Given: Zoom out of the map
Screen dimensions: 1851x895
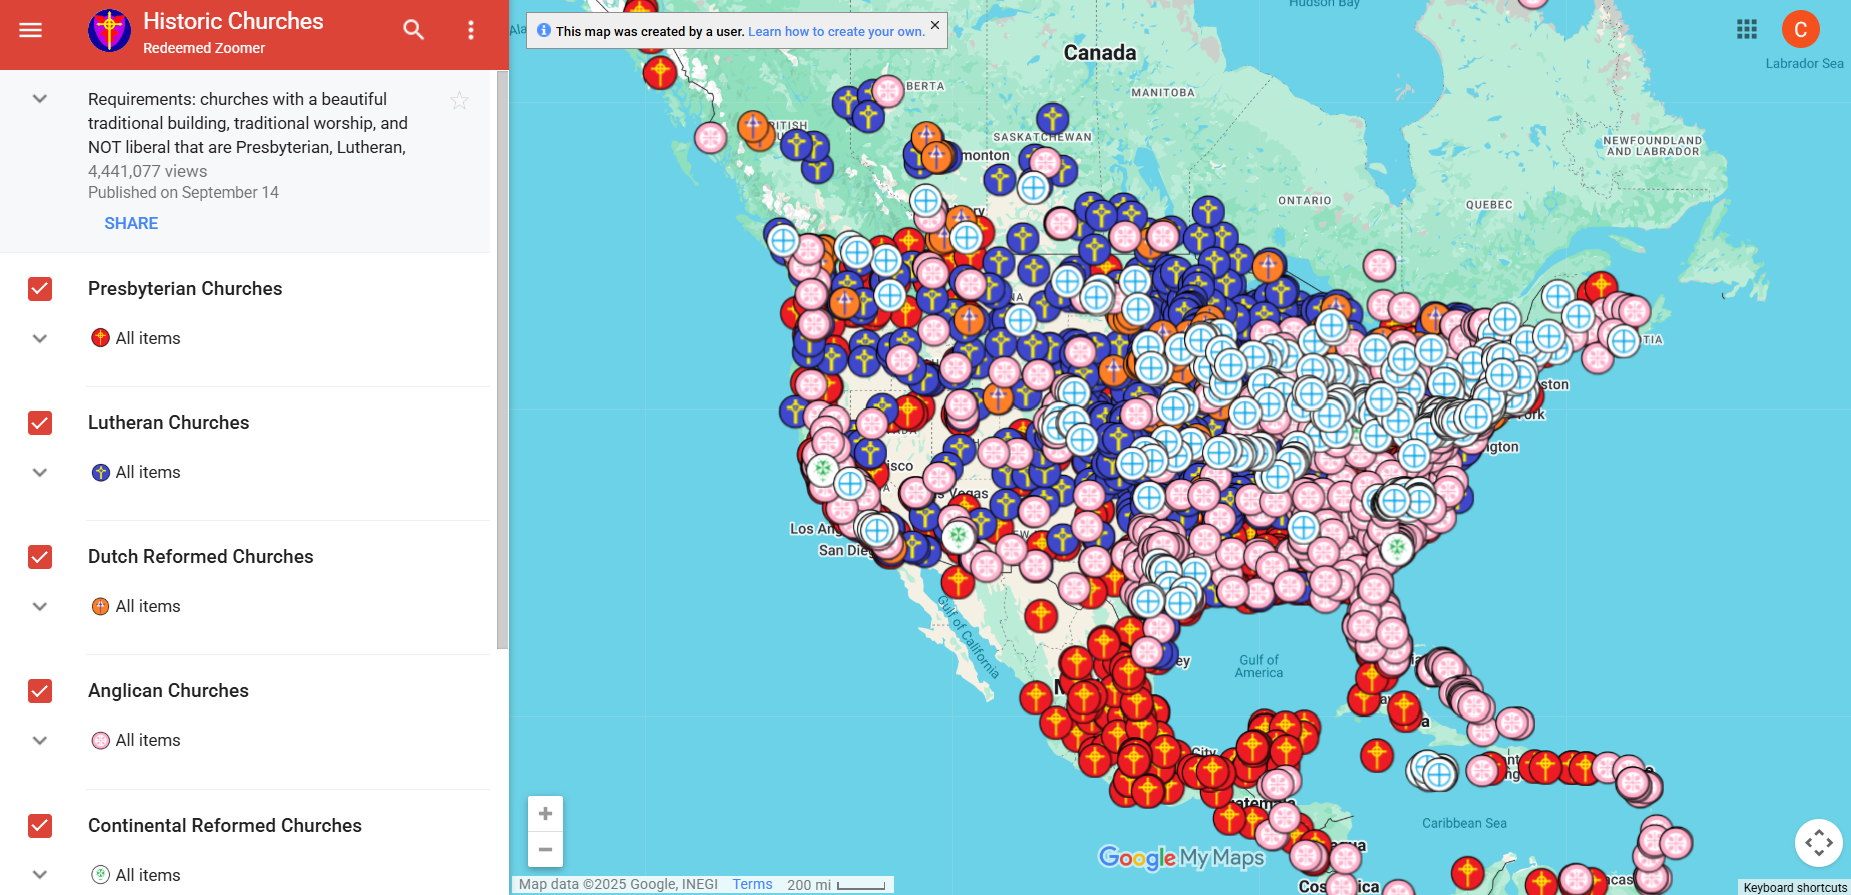Looking at the screenshot, I should click(x=545, y=850).
